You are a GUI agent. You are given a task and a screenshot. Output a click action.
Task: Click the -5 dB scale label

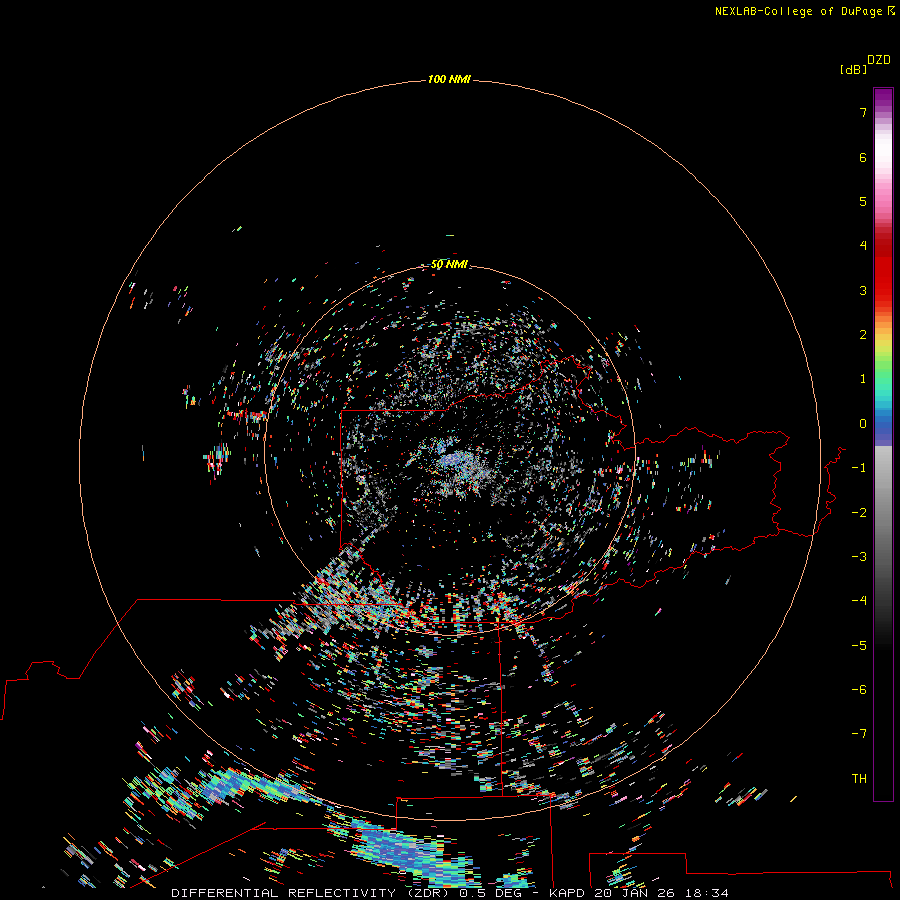click(x=859, y=646)
